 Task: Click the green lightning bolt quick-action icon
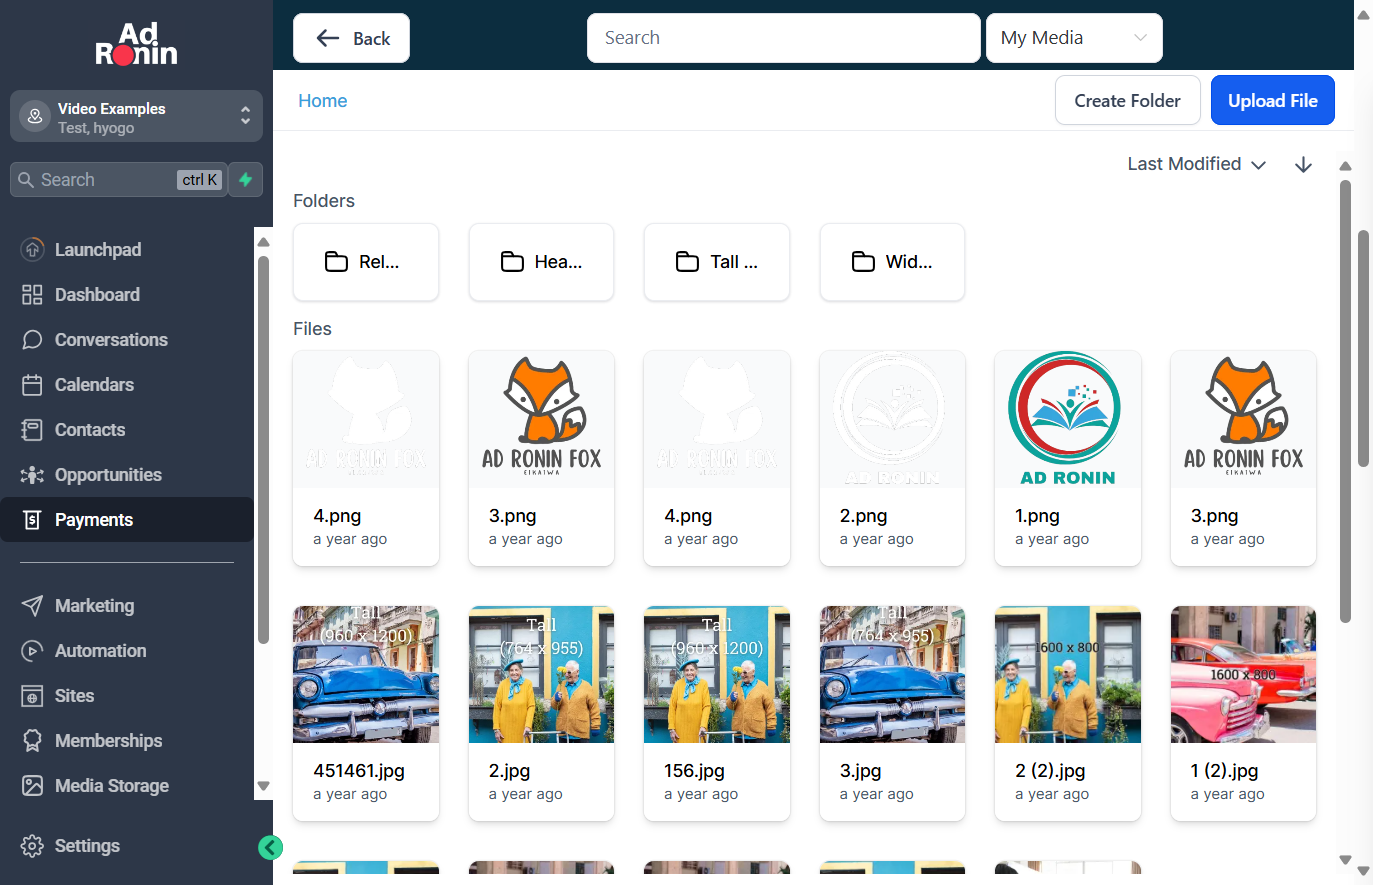(x=245, y=180)
